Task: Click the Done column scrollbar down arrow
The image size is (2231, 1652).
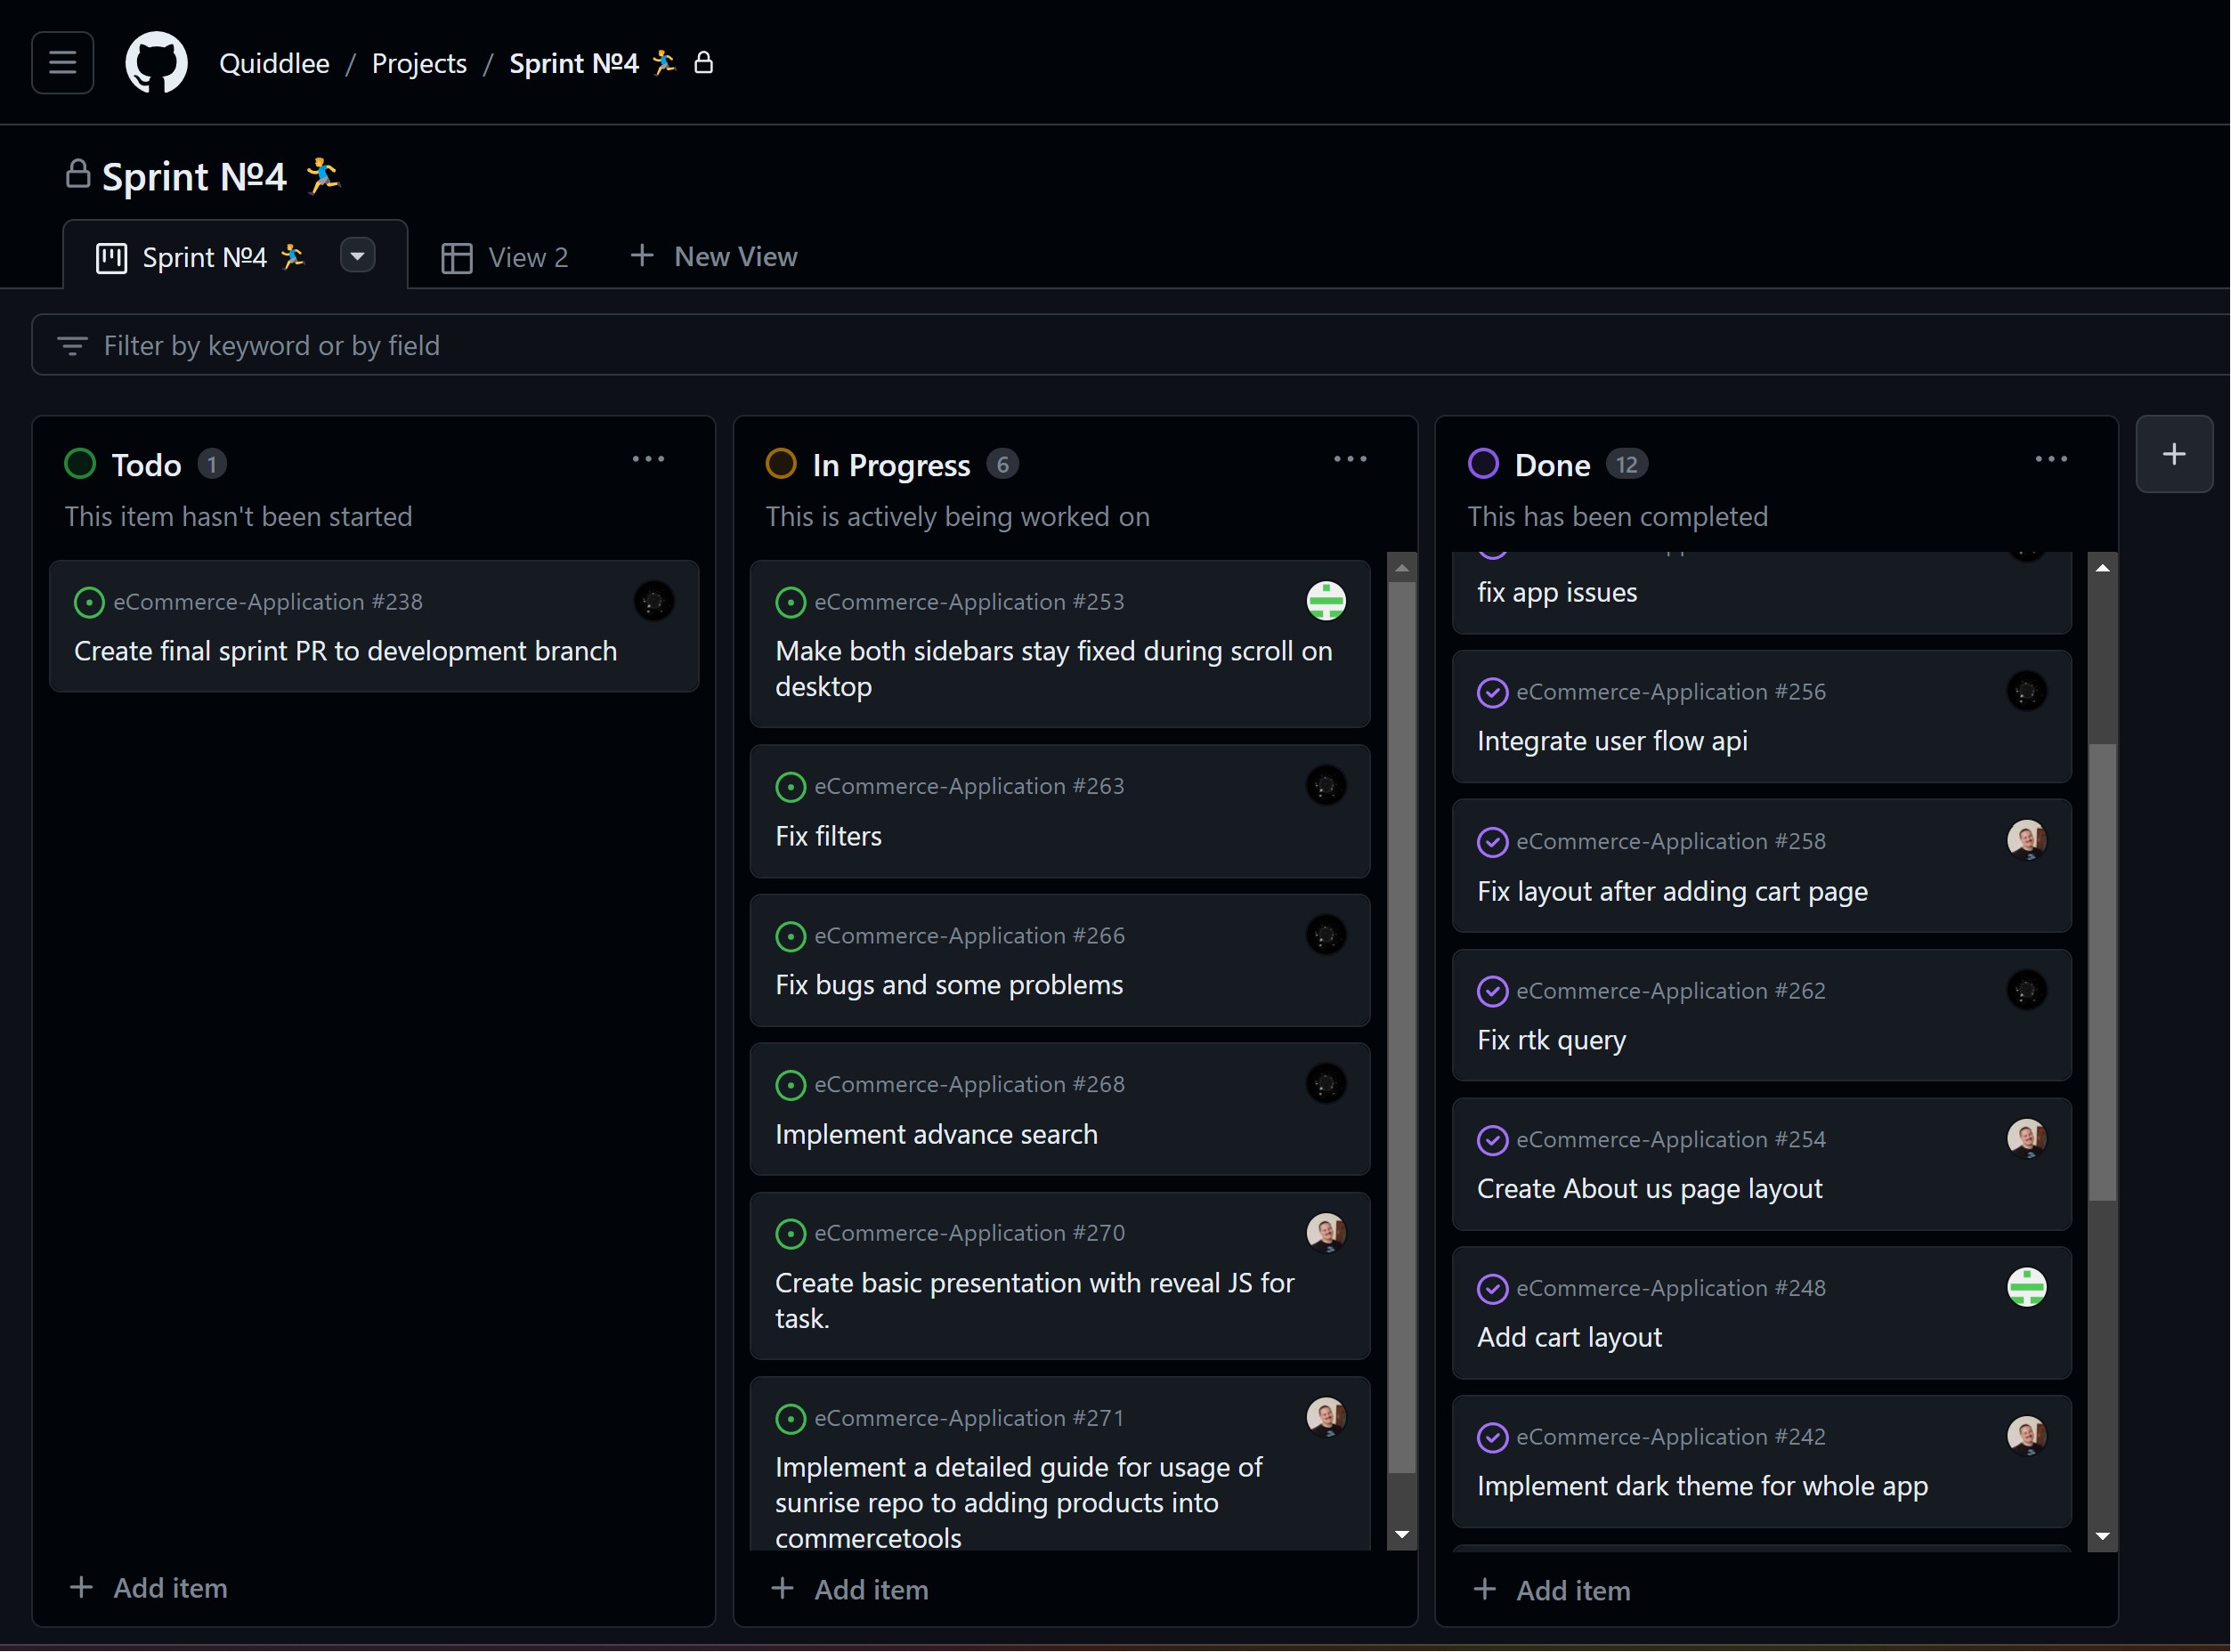Action: [2102, 1535]
